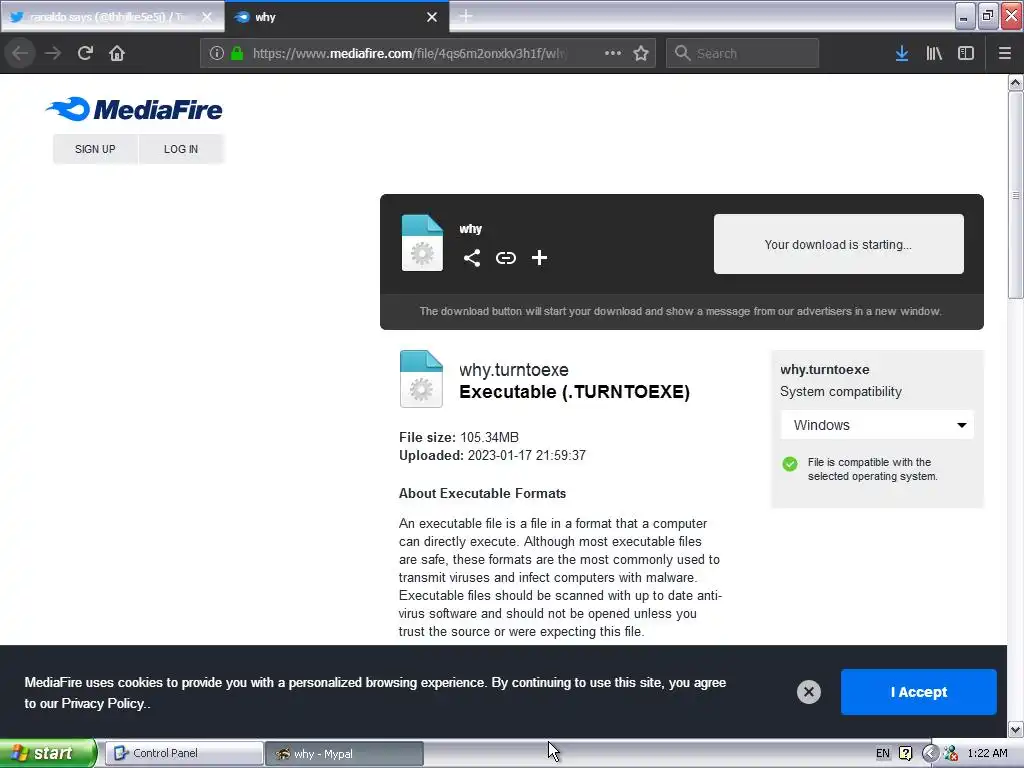Viewport: 1024px width, 768px height.
Task: Click the network connection tray icon
Action: [x=951, y=753]
